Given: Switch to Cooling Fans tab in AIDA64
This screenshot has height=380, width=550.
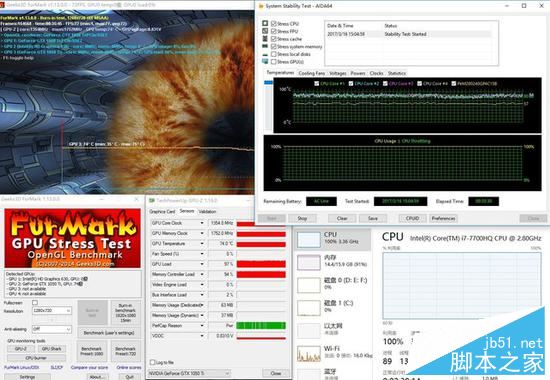Looking at the screenshot, I should click(x=311, y=73).
